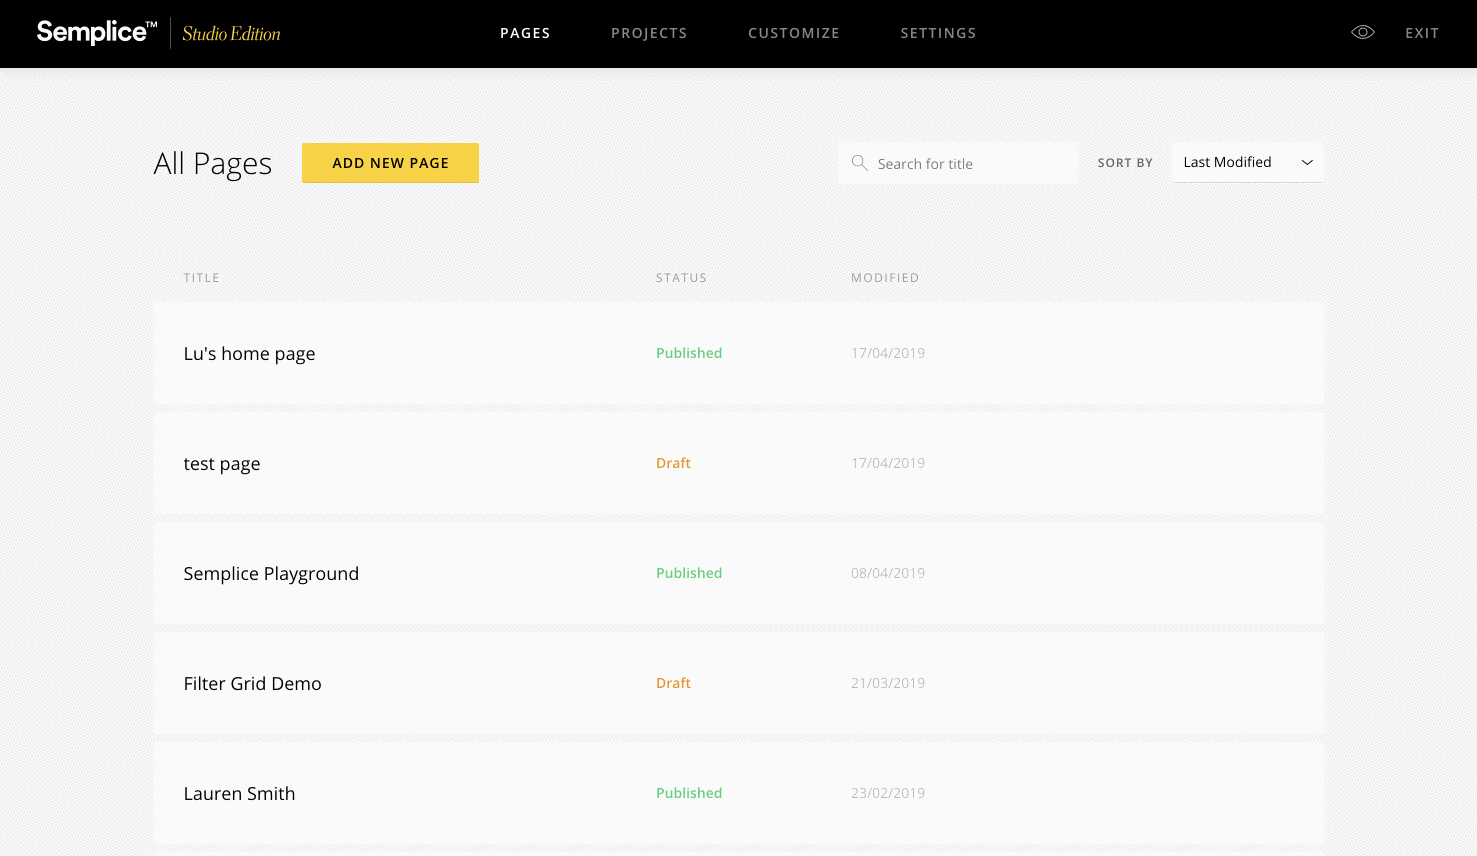Exit the Semplice admin
This screenshot has width=1477, height=856.
point(1421,33)
